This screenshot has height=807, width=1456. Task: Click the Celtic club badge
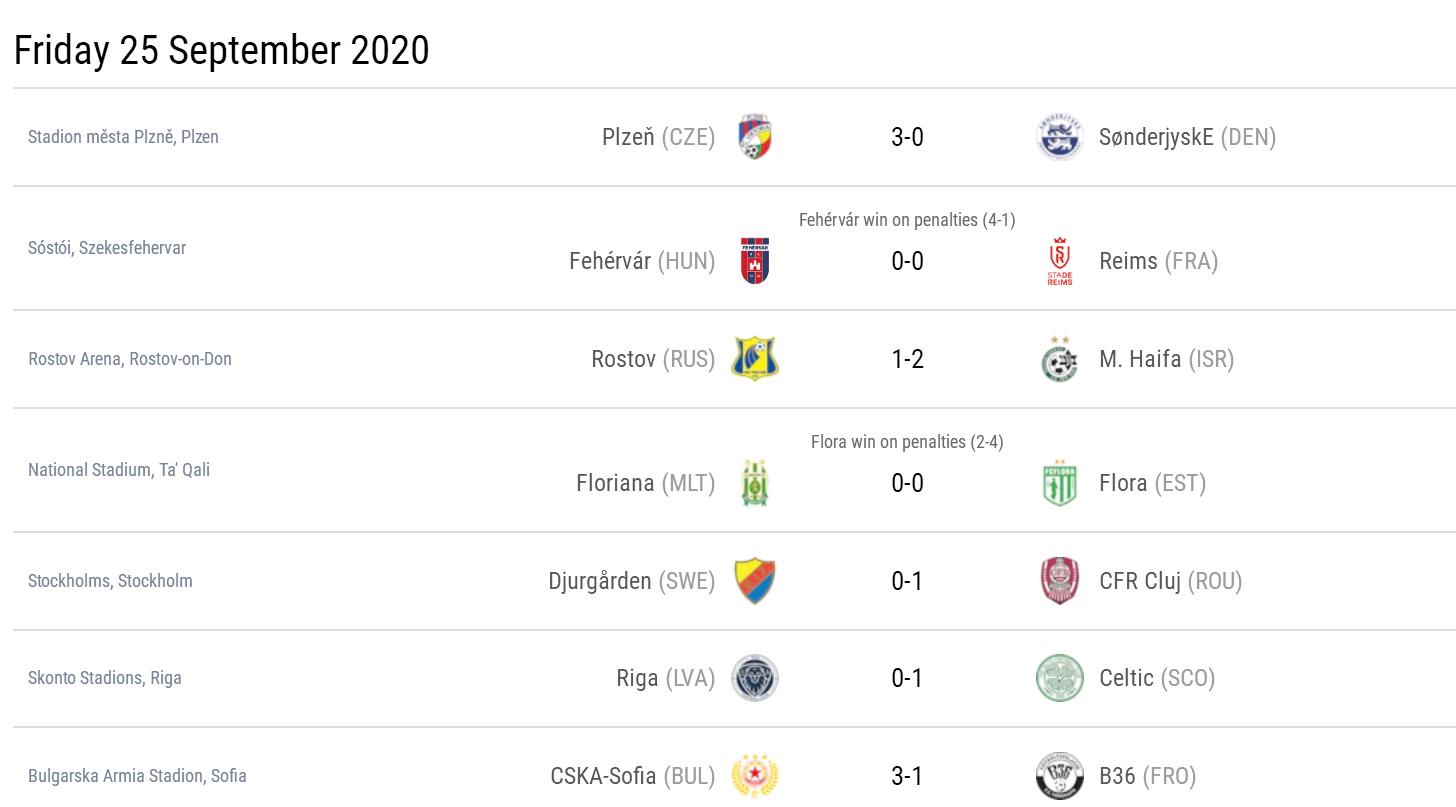click(x=1059, y=678)
